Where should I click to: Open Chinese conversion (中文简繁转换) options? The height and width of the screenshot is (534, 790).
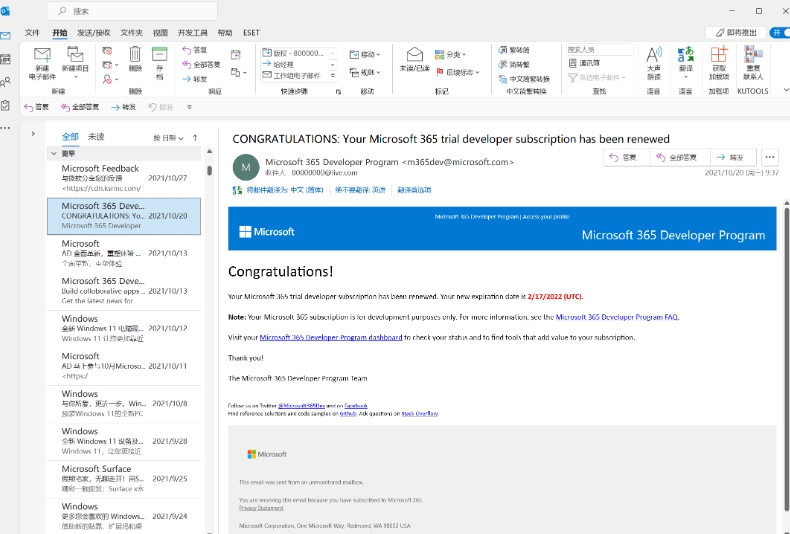tap(524, 79)
